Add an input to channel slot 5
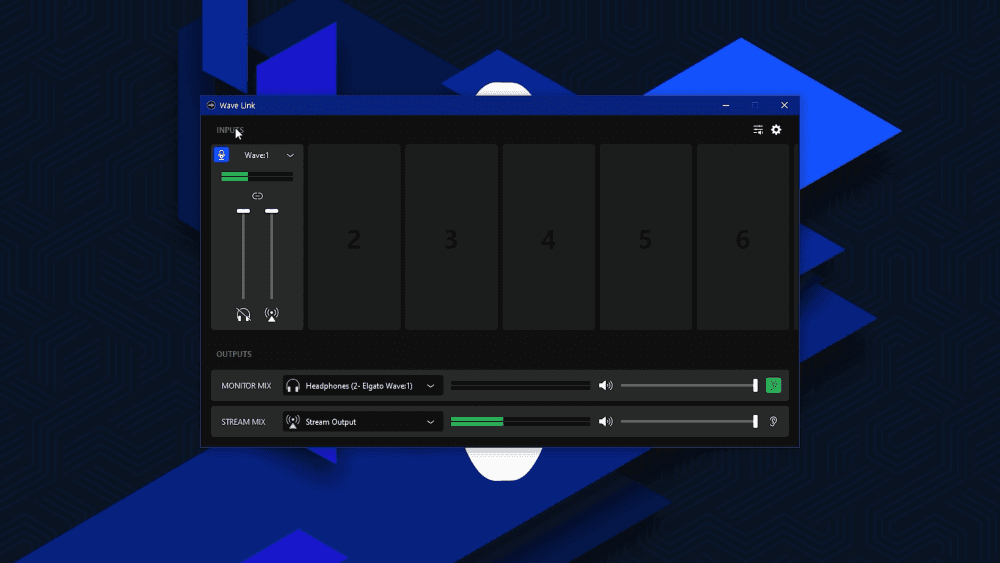The image size is (1000, 563). 645,237
